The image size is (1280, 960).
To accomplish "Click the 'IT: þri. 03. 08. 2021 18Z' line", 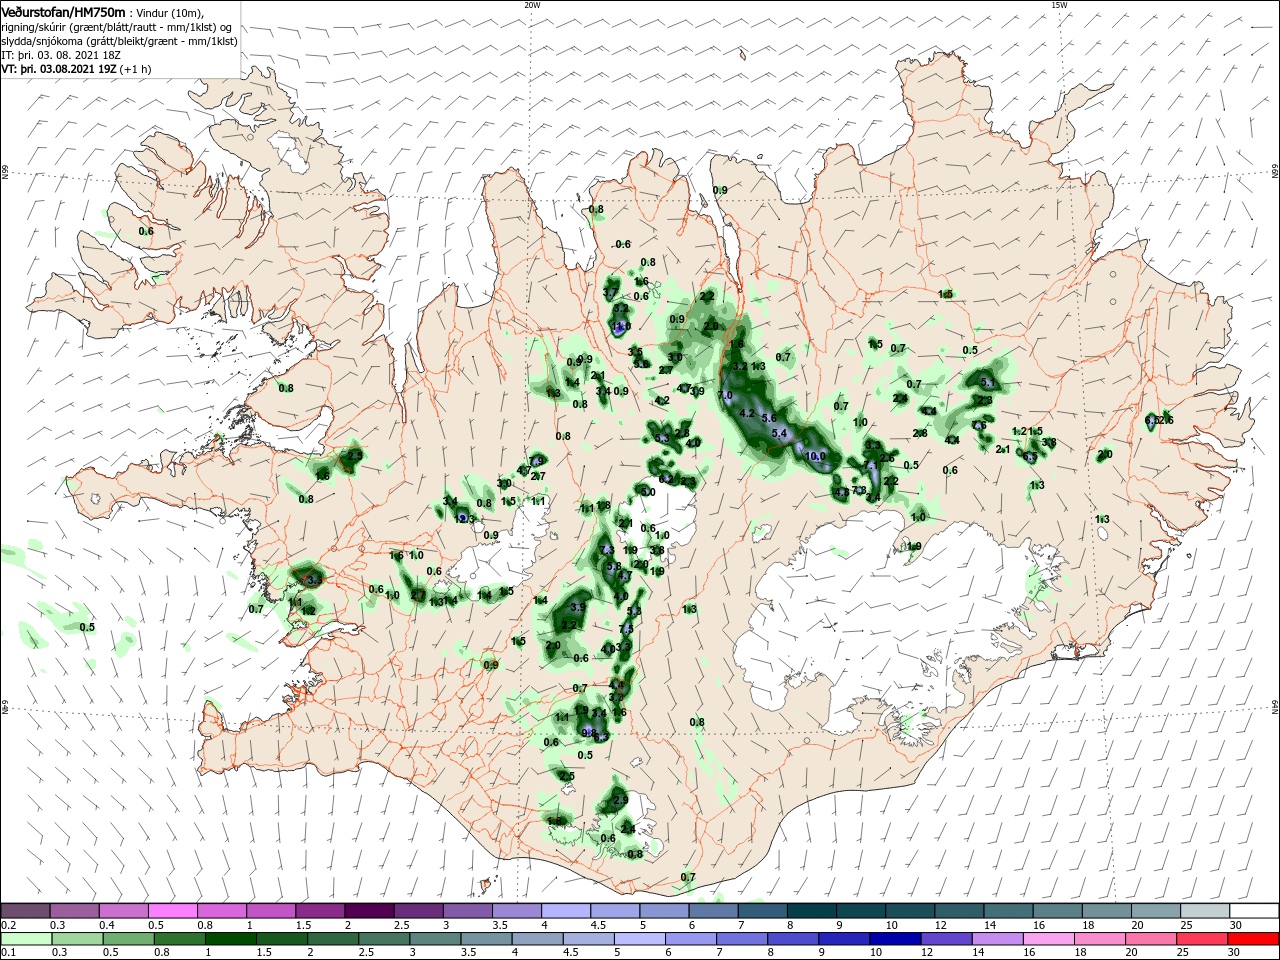I will [61, 55].
